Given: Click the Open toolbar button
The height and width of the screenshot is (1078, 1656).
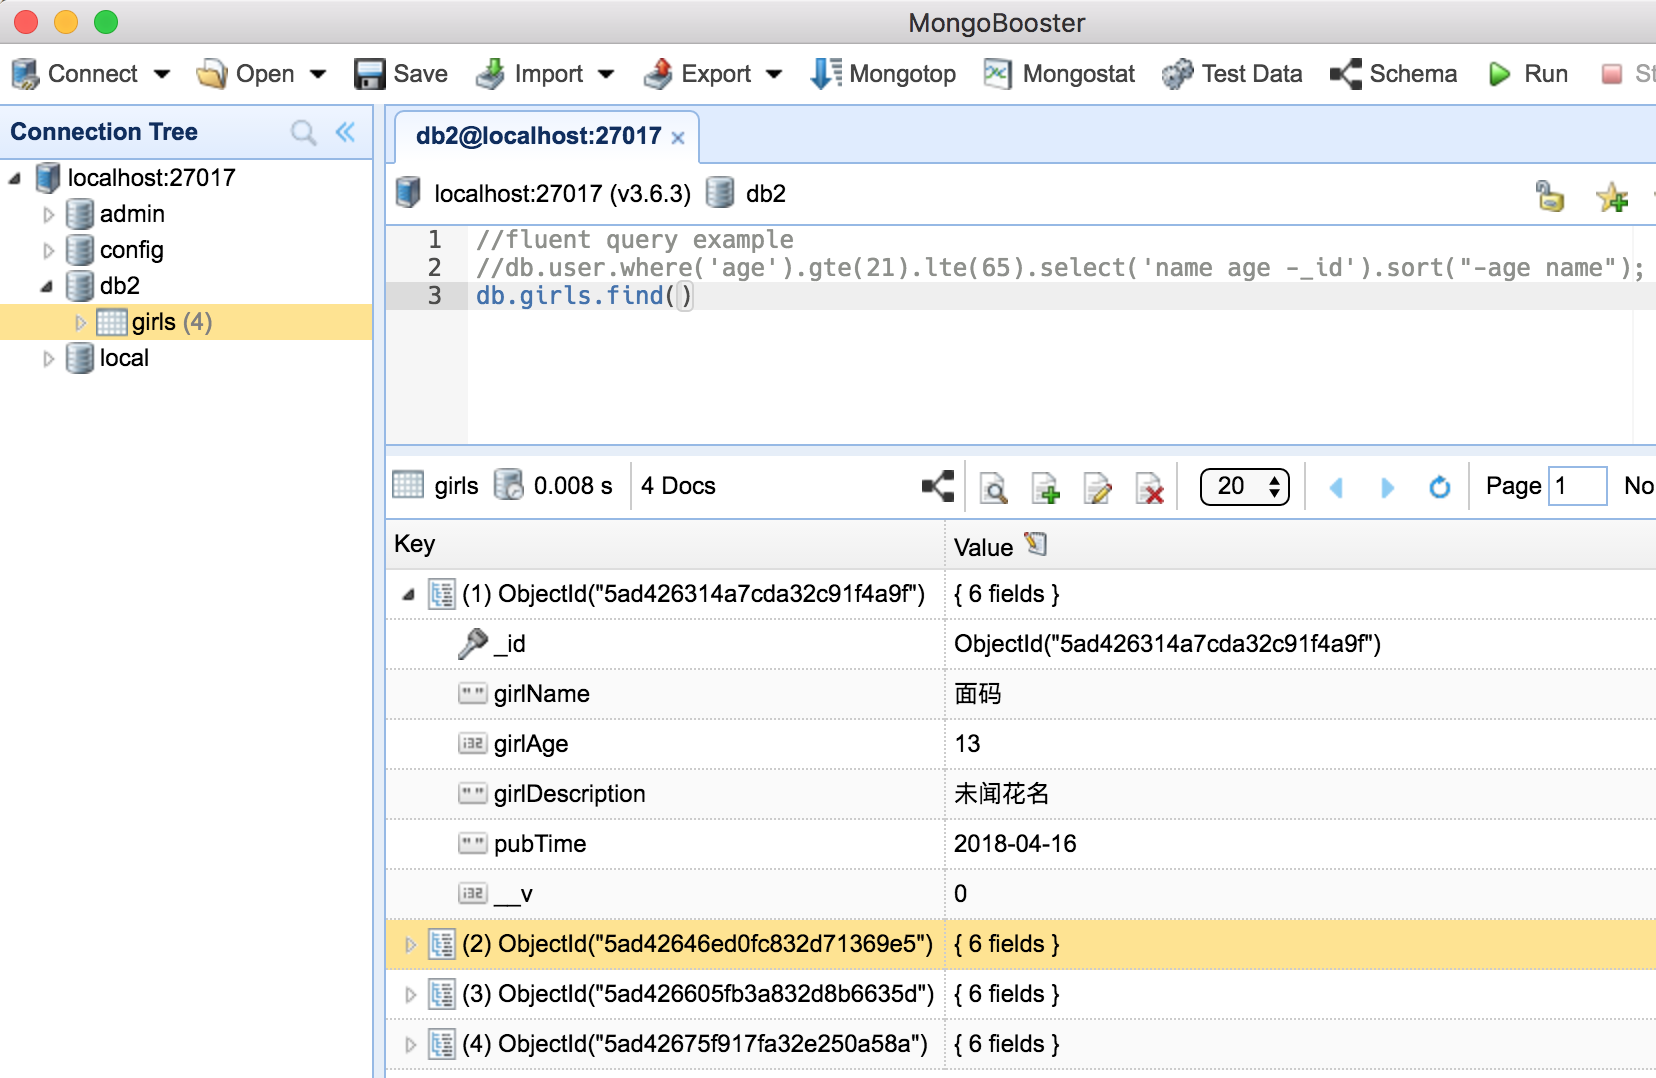Looking at the screenshot, I should click(x=246, y=74).
